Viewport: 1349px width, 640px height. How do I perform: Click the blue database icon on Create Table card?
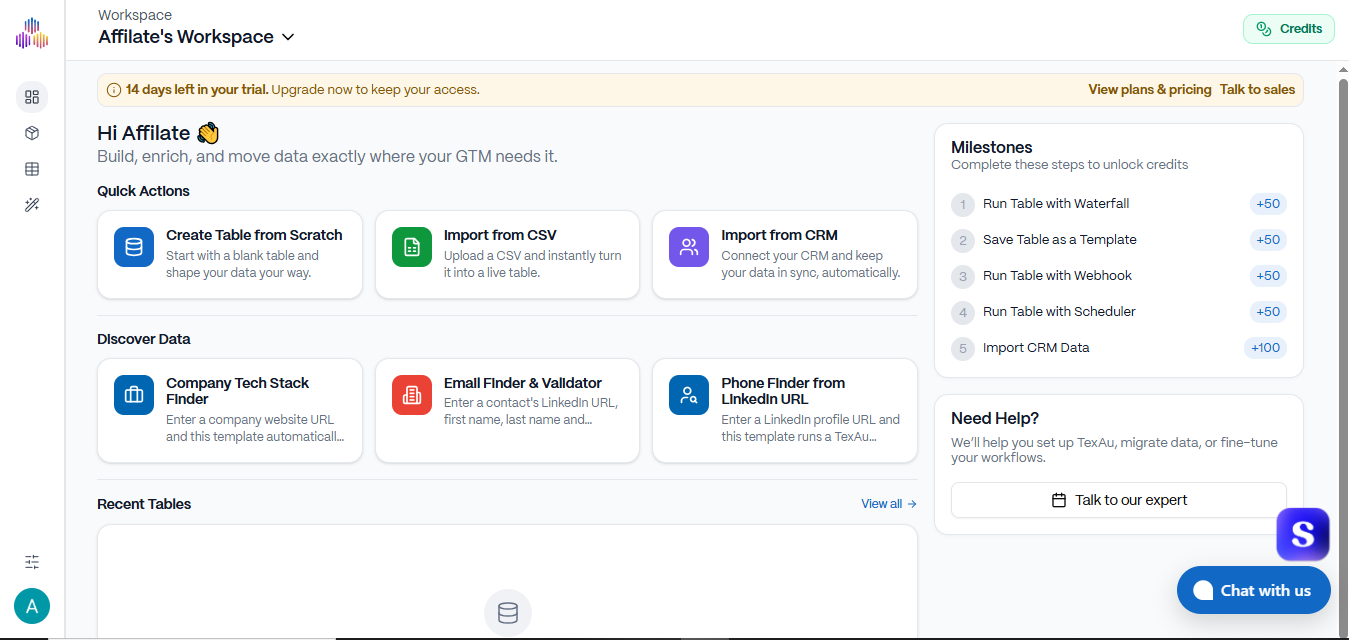[x=134, y=247]
